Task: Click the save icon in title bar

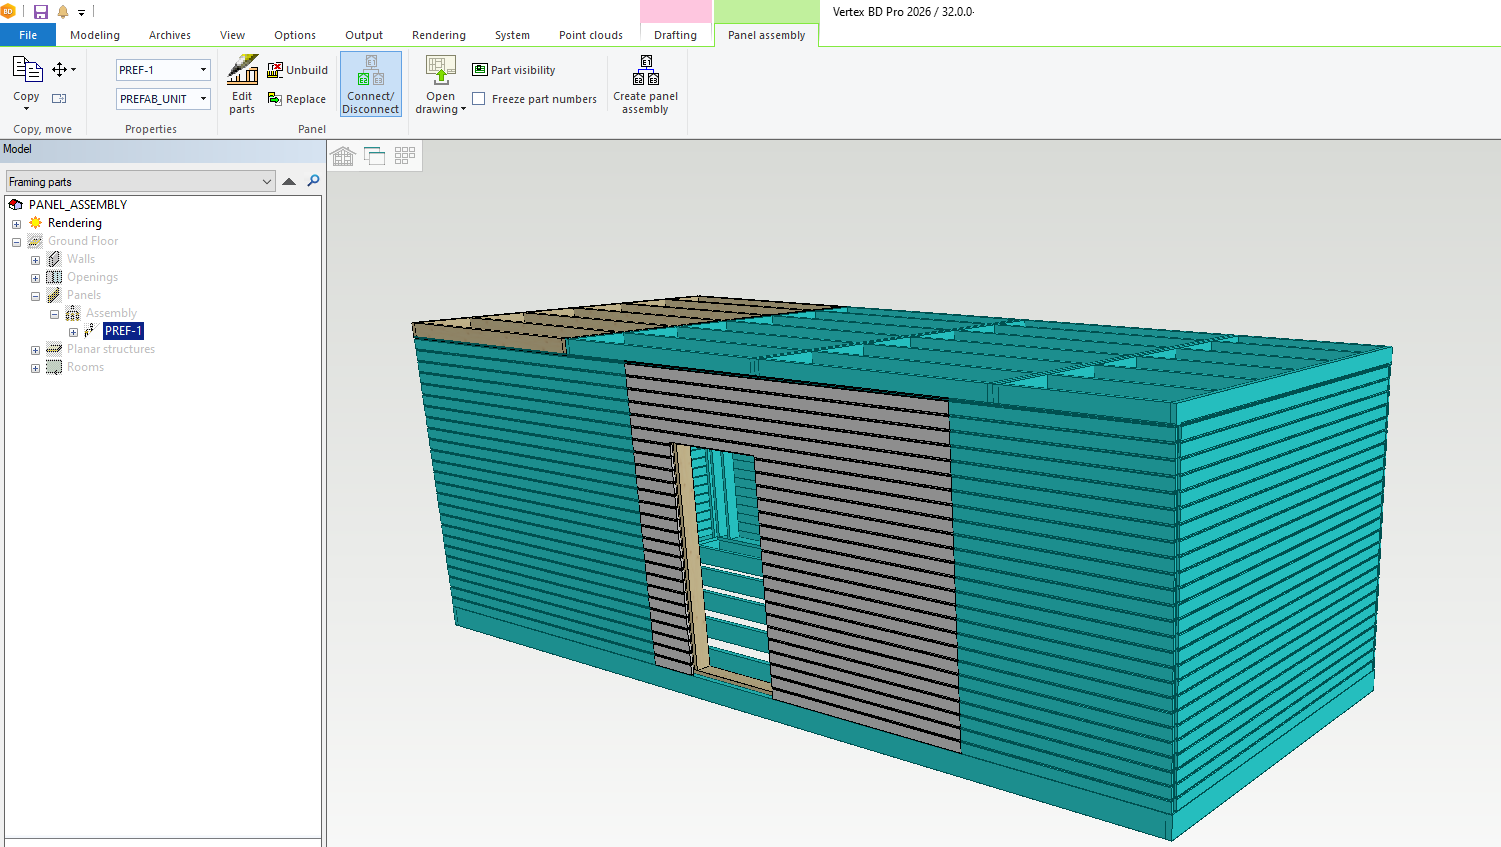Action: (x=41, y=12)
